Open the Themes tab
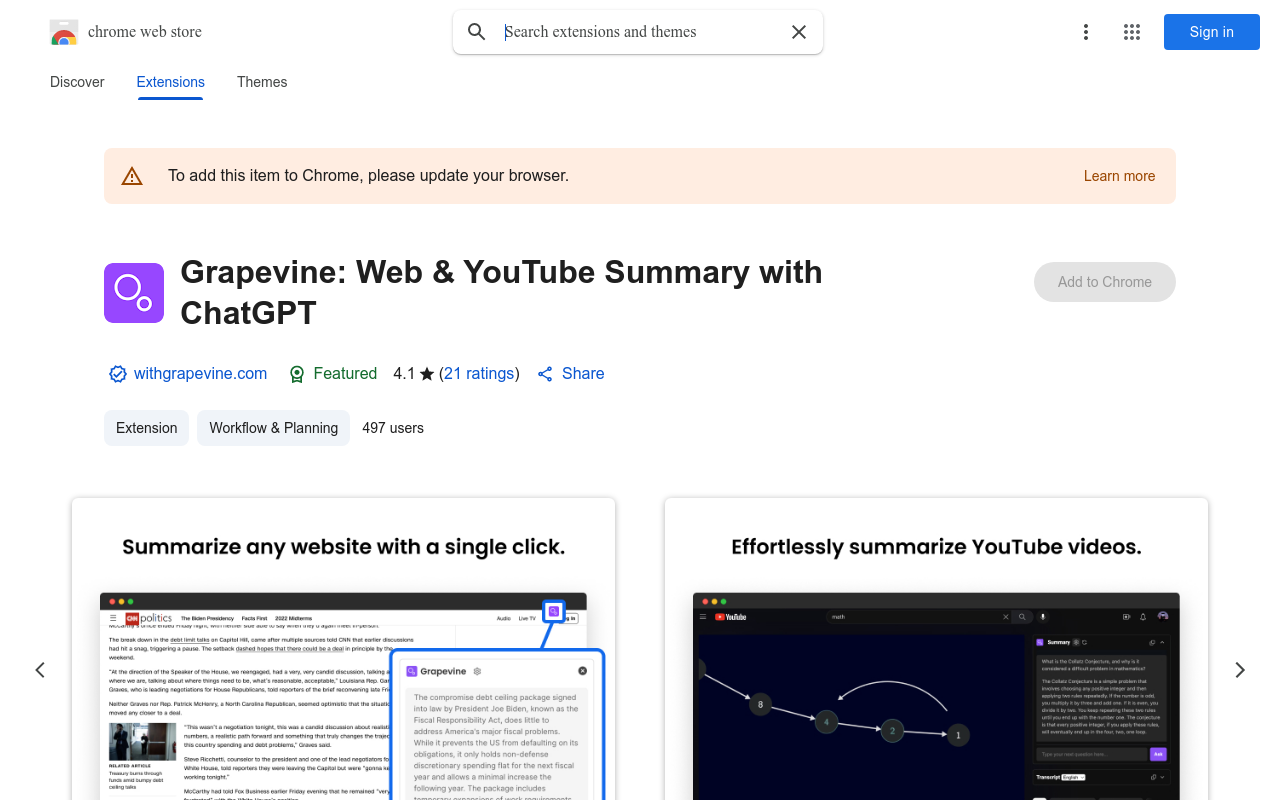Viewport: 1280px width, 800px height. 262,82
